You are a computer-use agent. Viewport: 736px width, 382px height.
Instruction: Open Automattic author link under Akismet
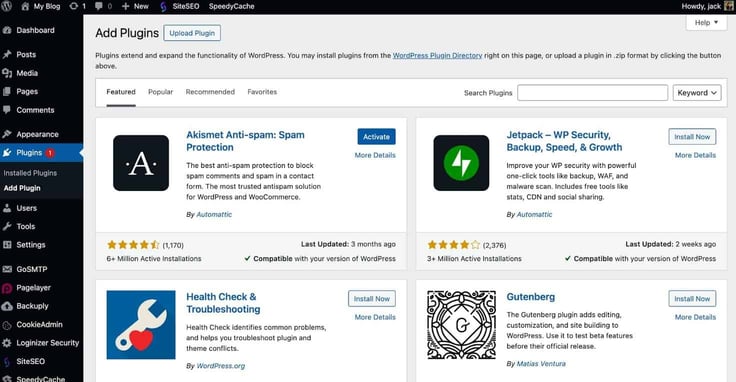click(x=214, y=214)
